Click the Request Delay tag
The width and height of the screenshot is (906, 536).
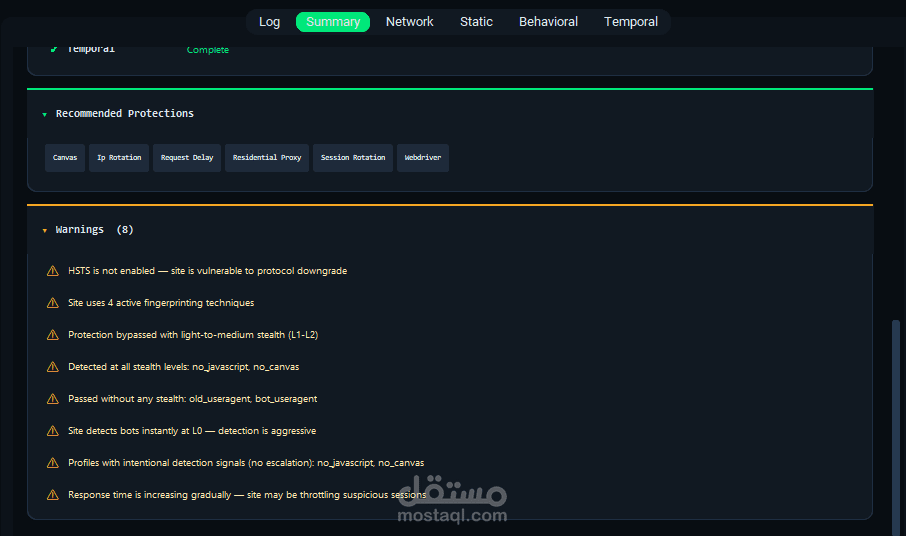point(187,158)
